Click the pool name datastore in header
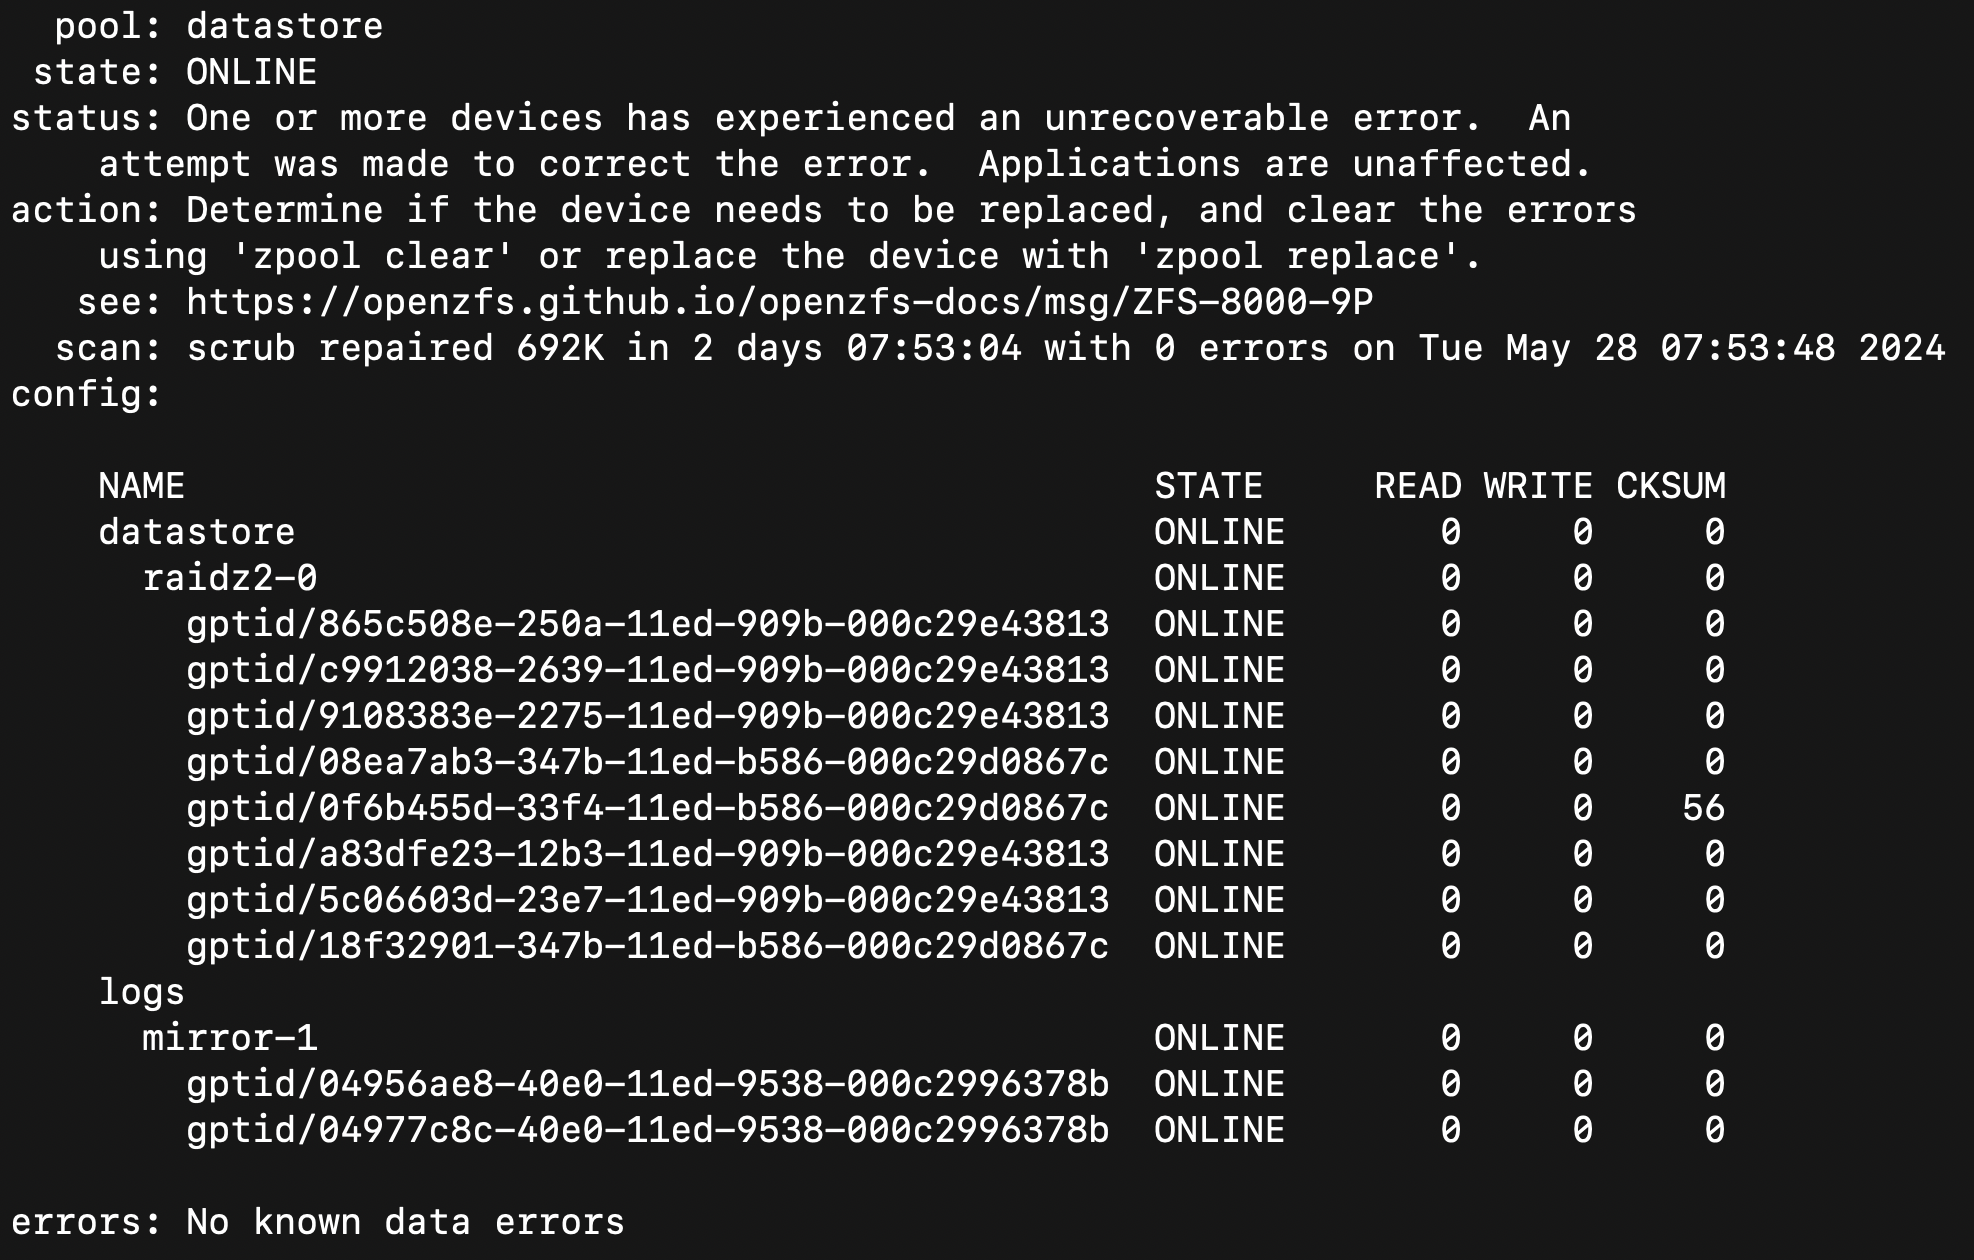Screen dimensions: 1974x1260 285,26
